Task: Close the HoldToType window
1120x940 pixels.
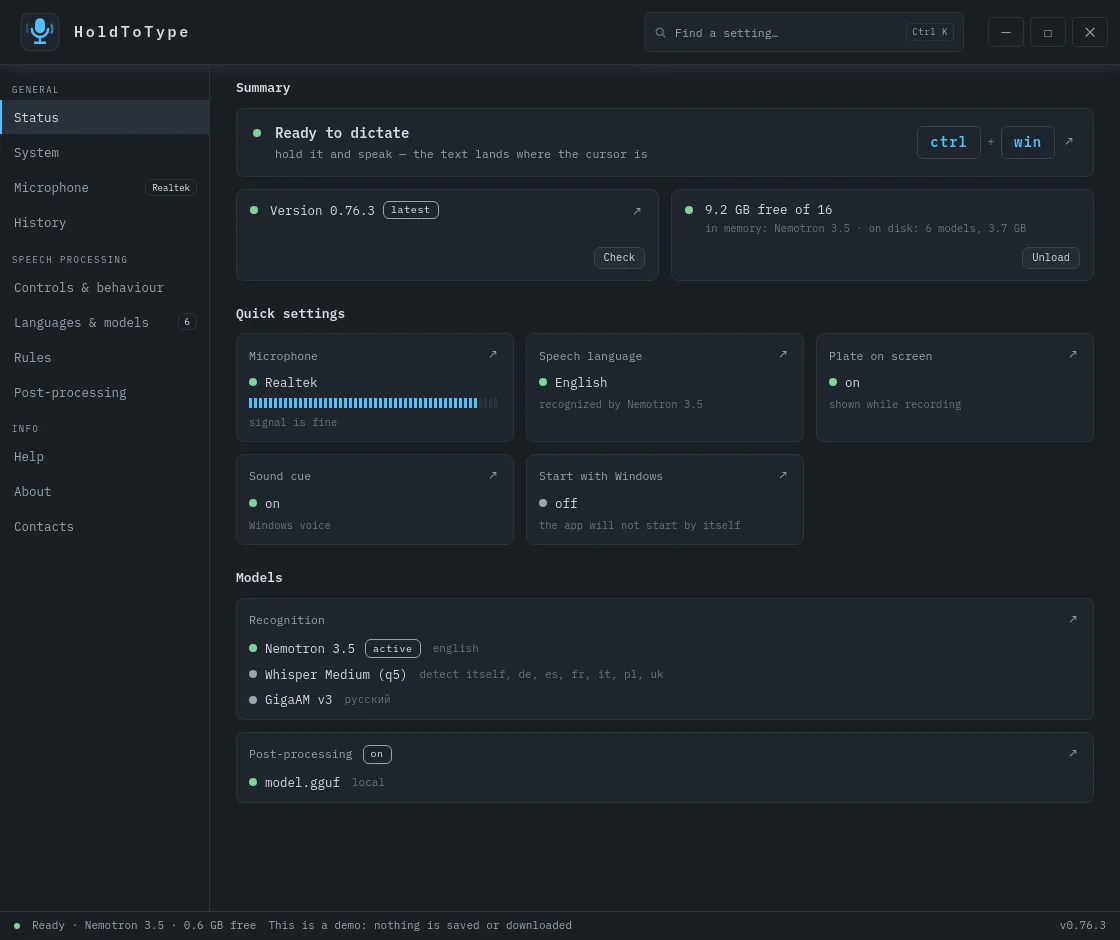Action: point(1090,32)
